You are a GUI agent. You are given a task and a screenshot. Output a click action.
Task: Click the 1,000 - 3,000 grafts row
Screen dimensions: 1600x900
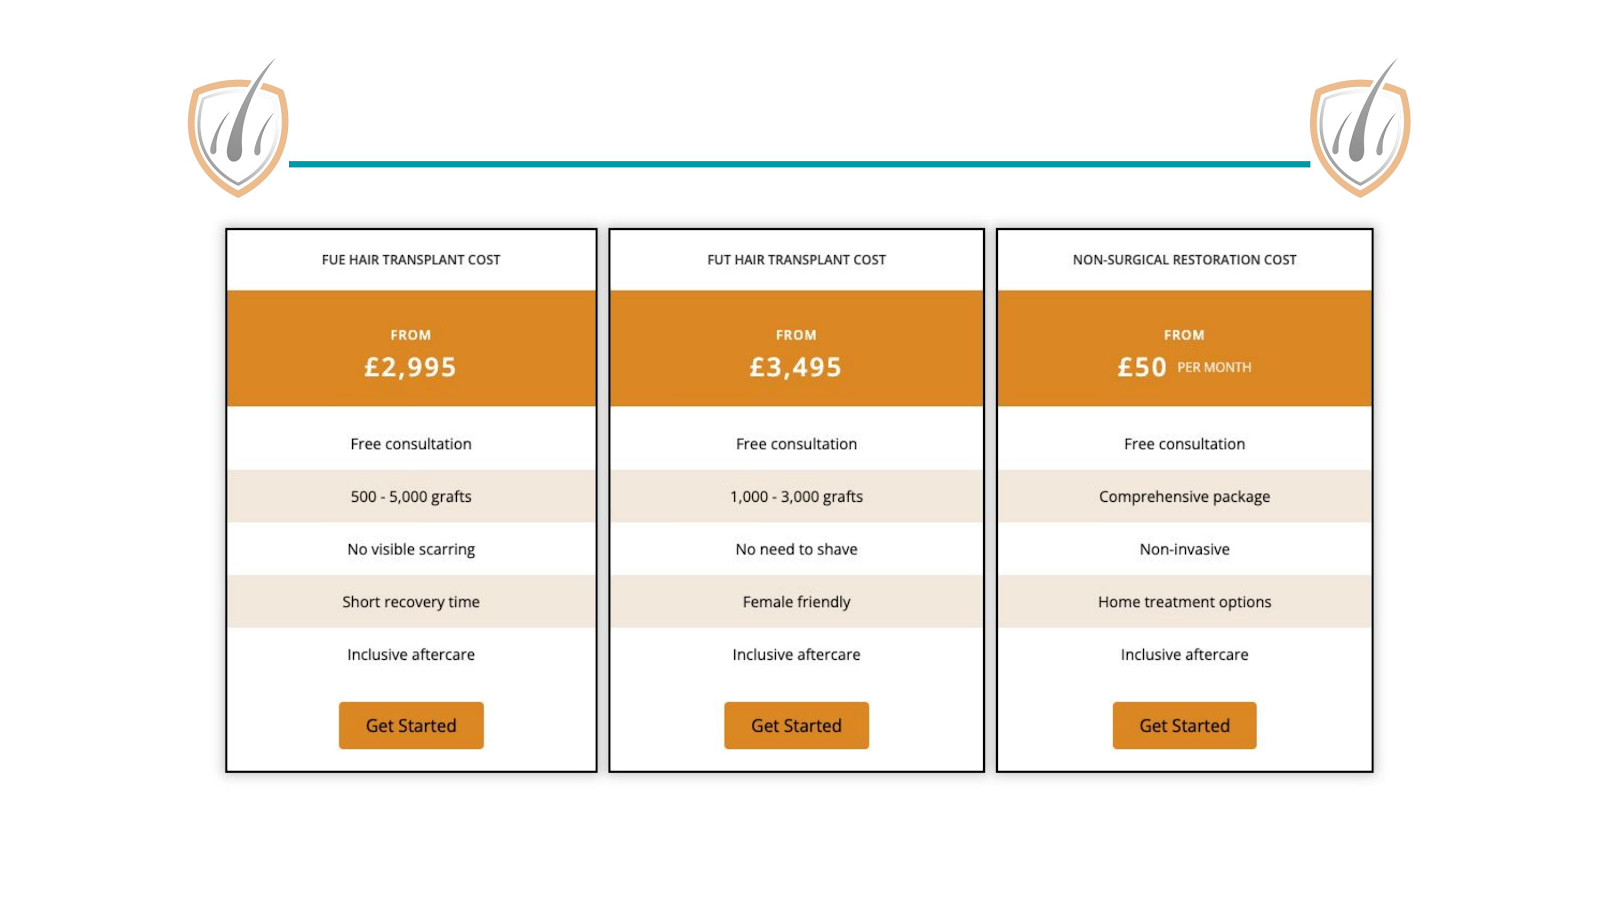pos(796,497)
